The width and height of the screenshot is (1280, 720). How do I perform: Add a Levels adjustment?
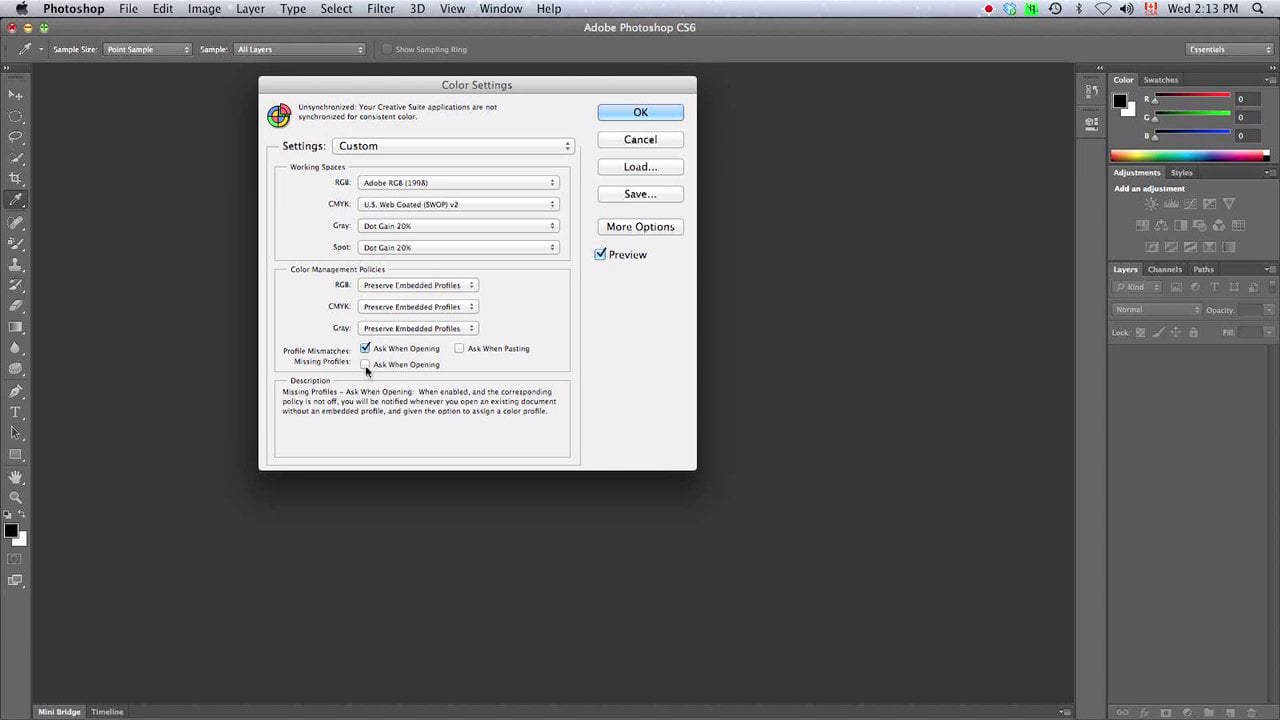pos(1171,204)
